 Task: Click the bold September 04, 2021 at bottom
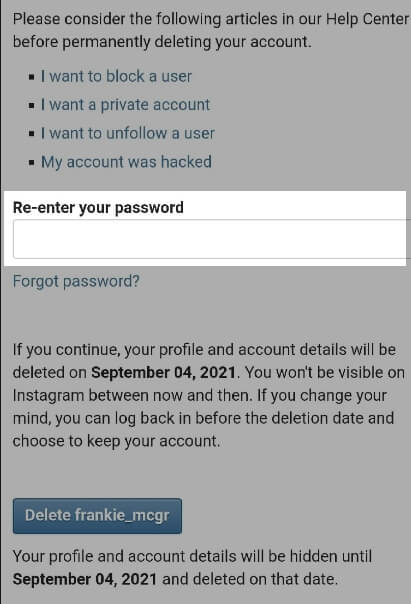[85, 579]
